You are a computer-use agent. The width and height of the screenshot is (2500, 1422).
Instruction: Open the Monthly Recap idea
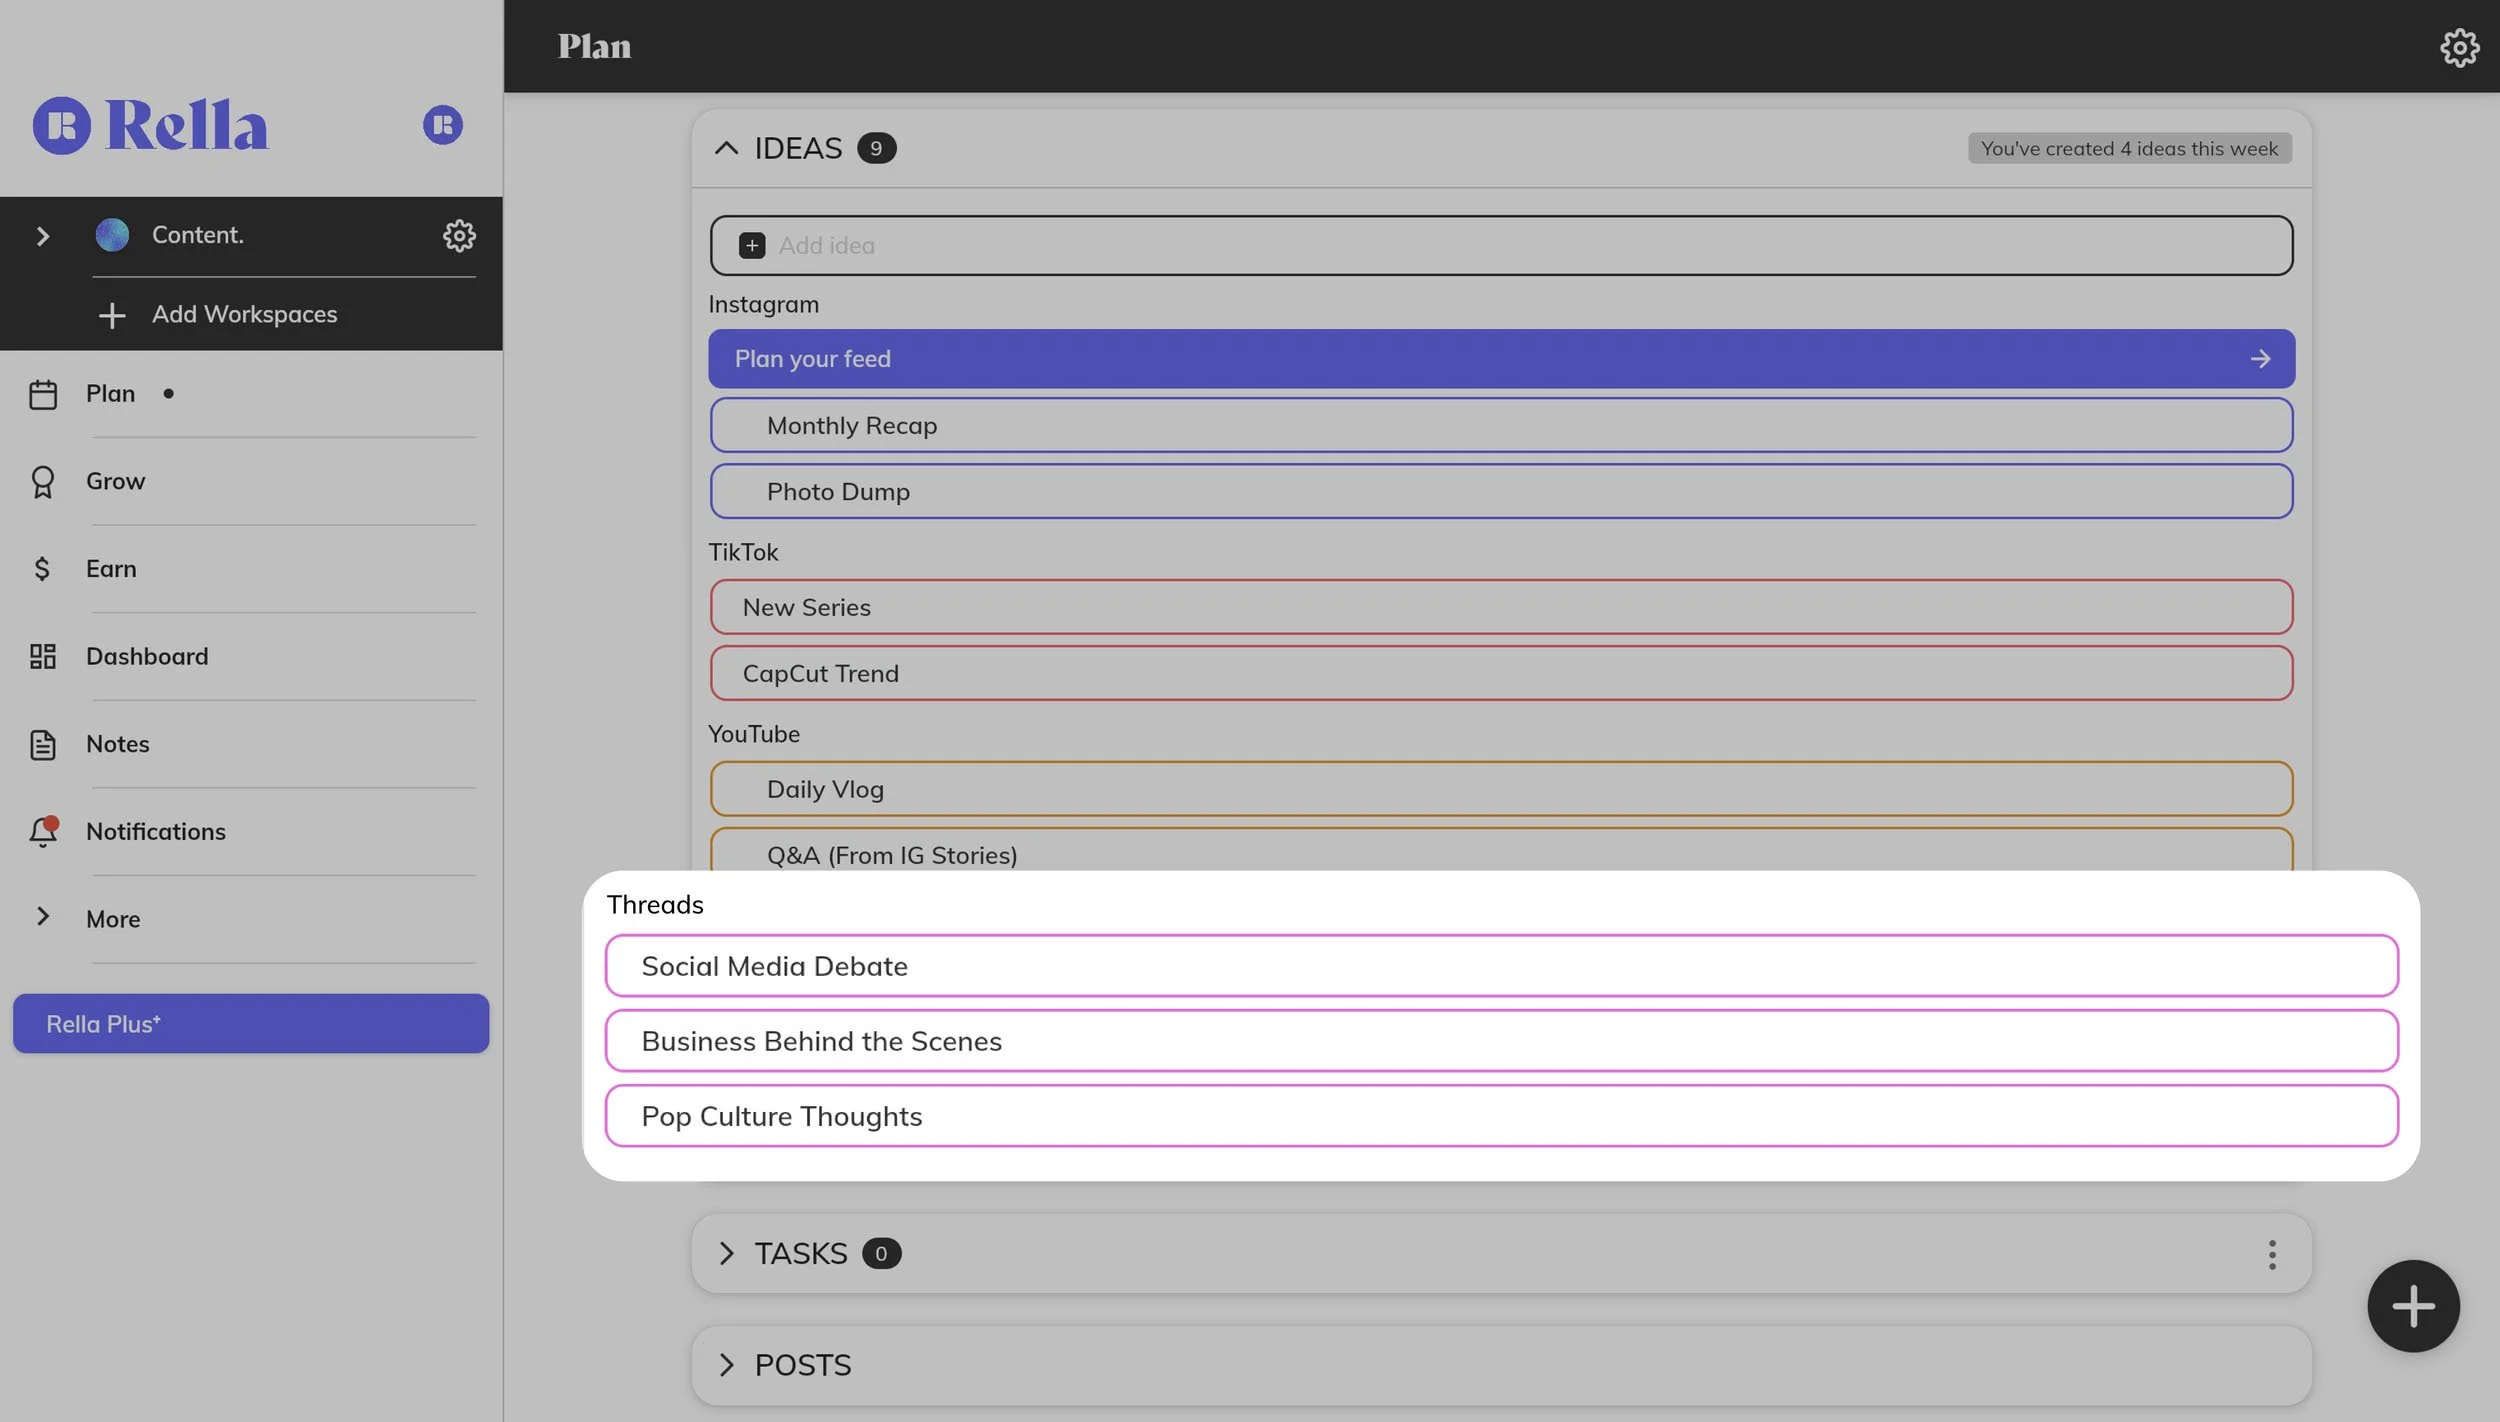(x=1501, y=426)
